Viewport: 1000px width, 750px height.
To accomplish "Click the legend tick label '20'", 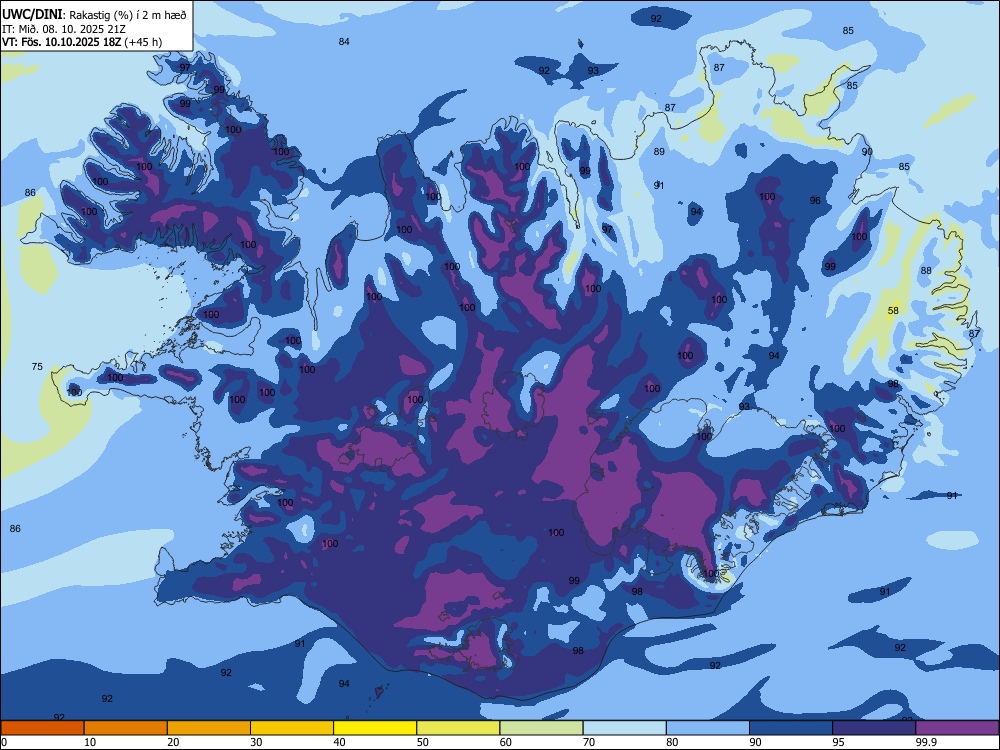I will [x=173, y=742].
